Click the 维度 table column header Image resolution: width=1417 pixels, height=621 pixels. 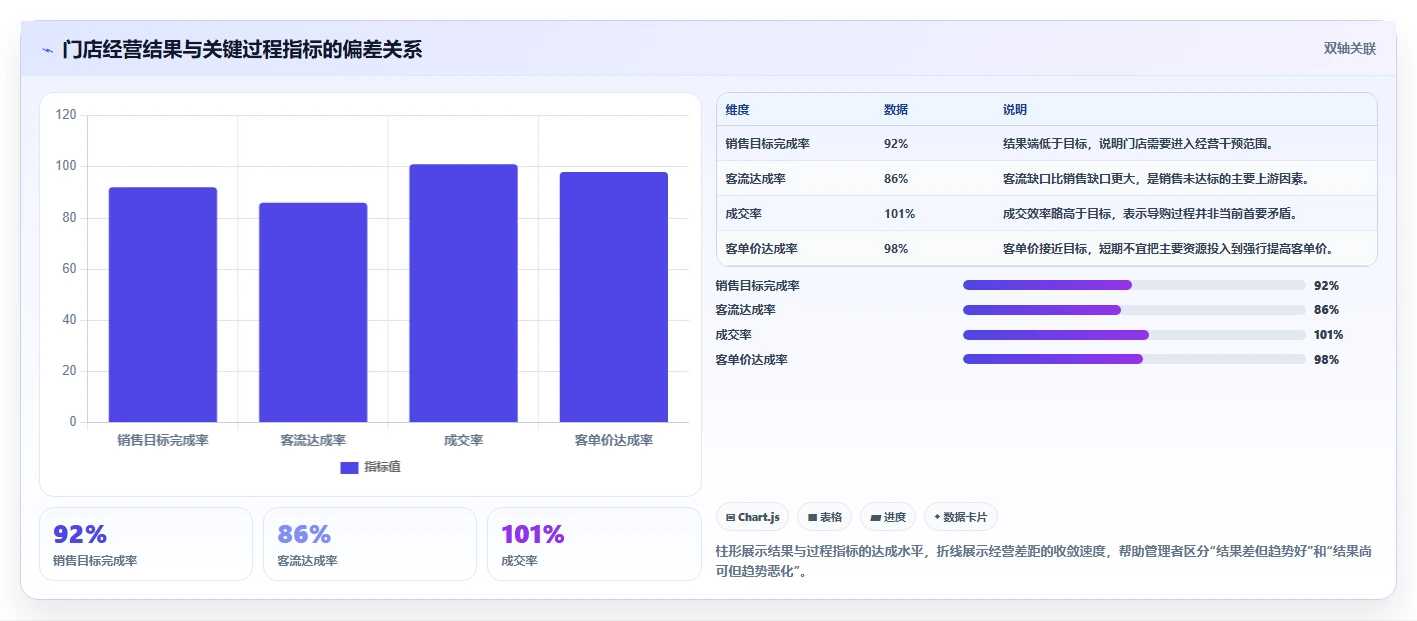pos(738,110)
